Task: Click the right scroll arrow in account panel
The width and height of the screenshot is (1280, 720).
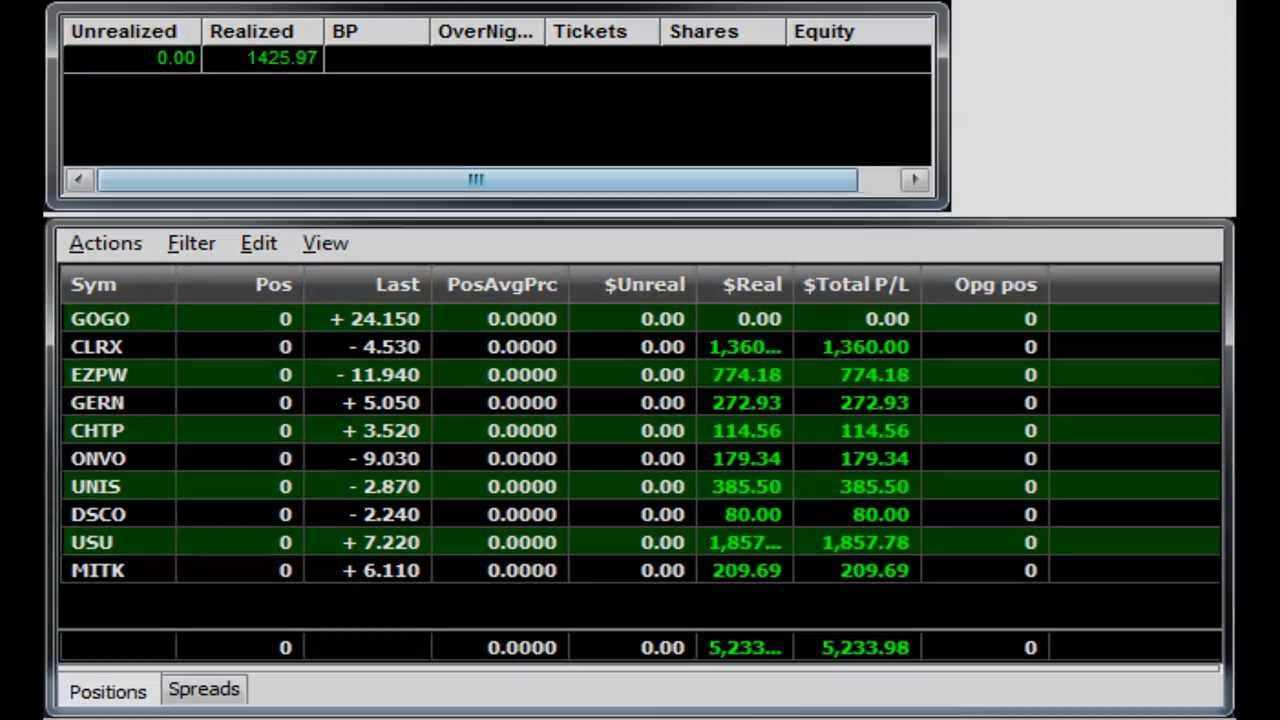Action: [x=914, y=179]
